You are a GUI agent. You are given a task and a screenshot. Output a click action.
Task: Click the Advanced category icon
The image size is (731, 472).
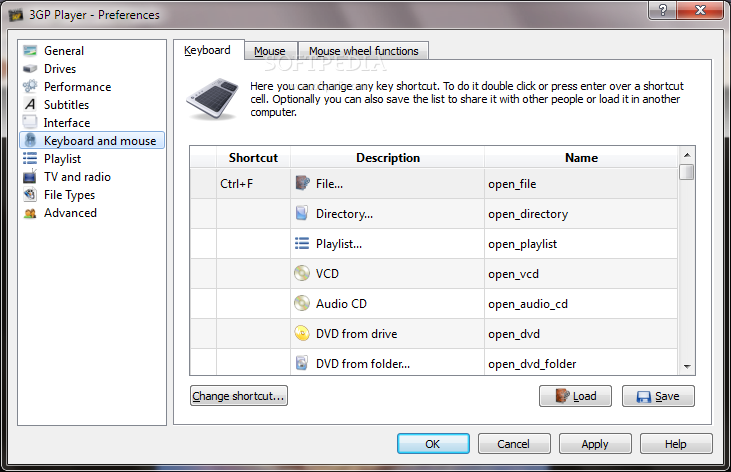click(x=30, y=213)
